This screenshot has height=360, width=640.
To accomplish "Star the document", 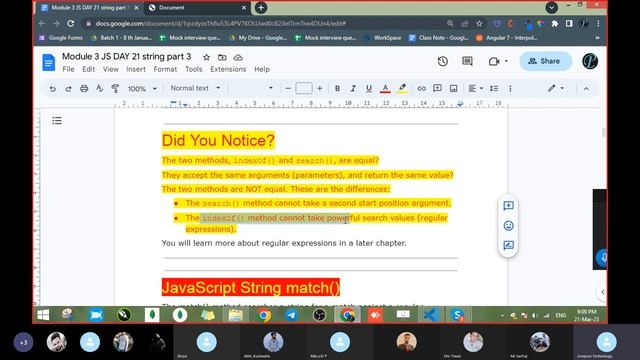I will pyautogui.click(x=207, y=58).
